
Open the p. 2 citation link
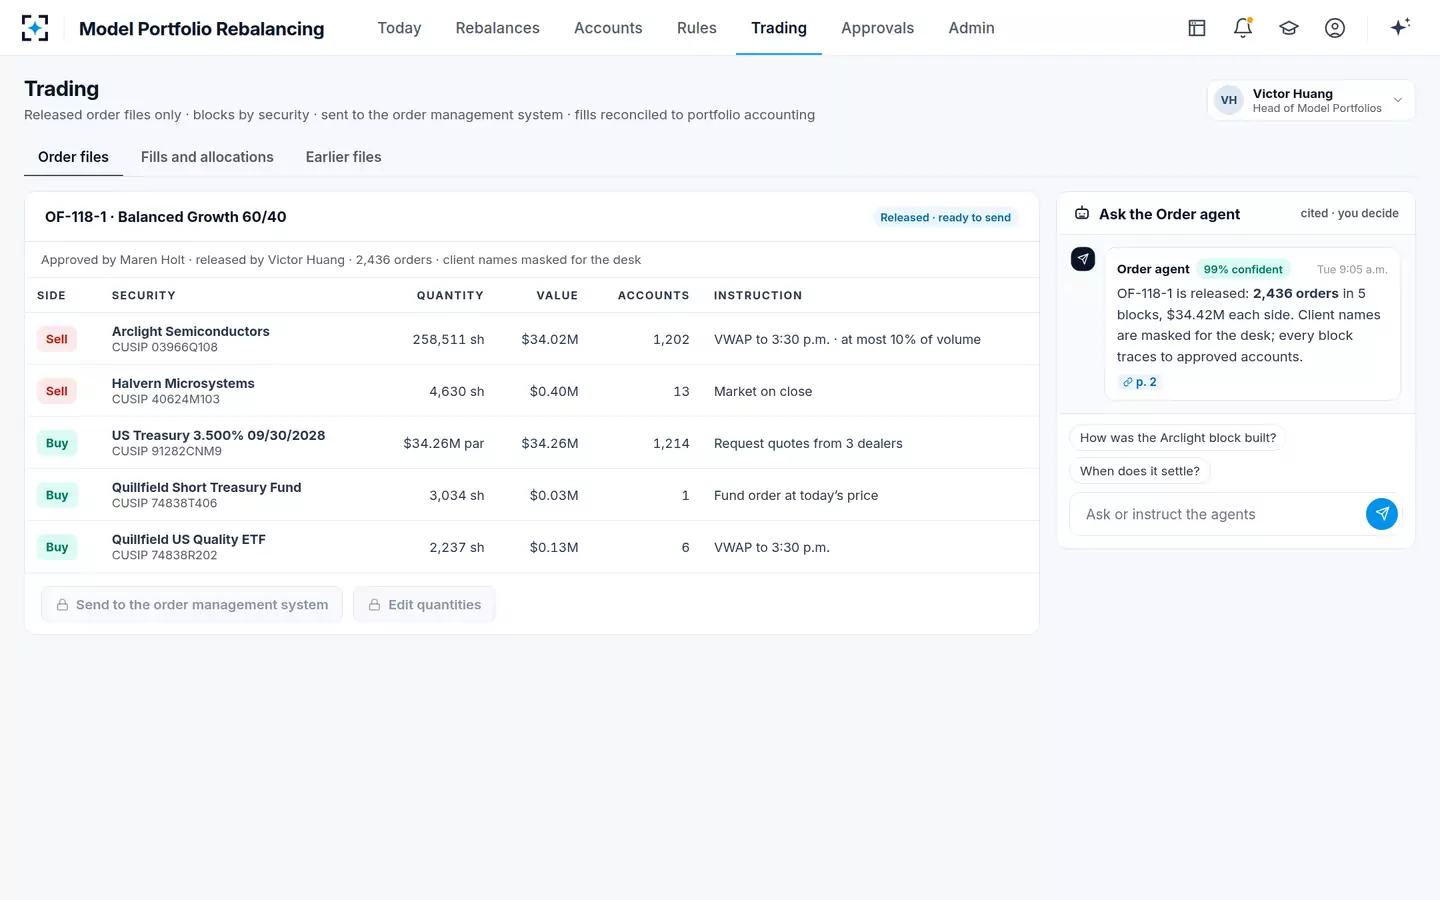(x=1140, y=382)
